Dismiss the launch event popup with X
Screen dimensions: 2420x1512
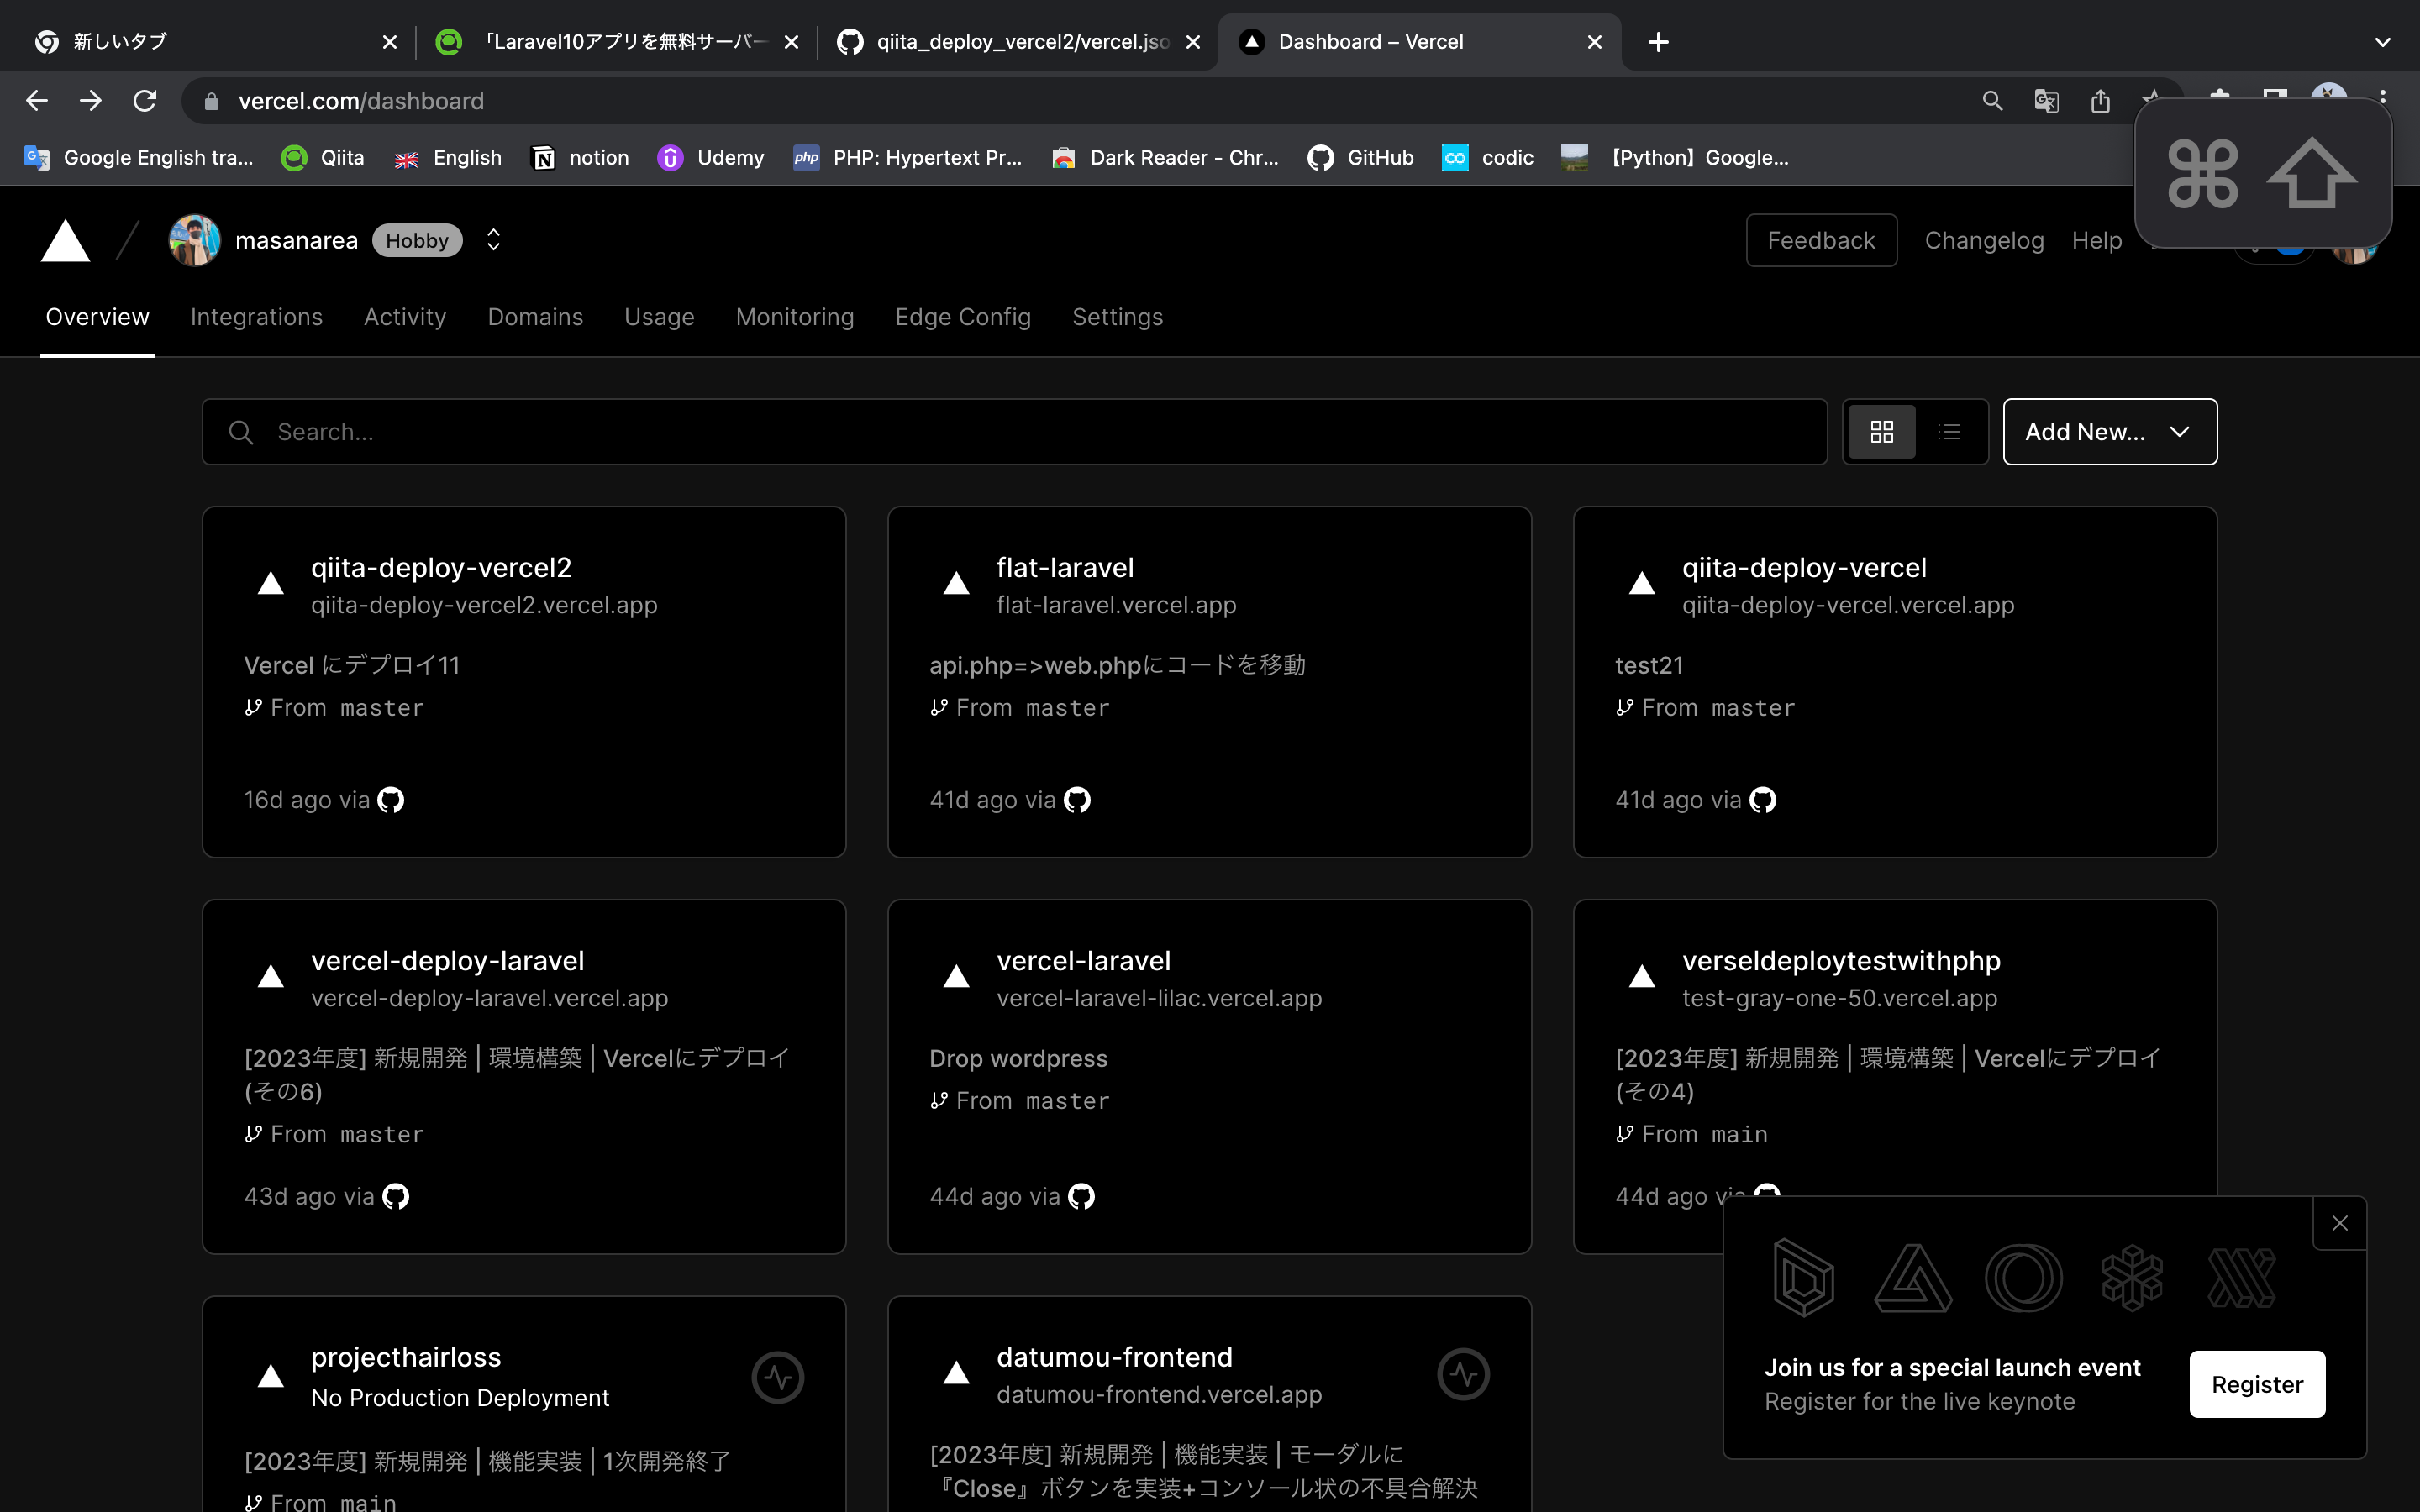[x=2339, y=1223]
